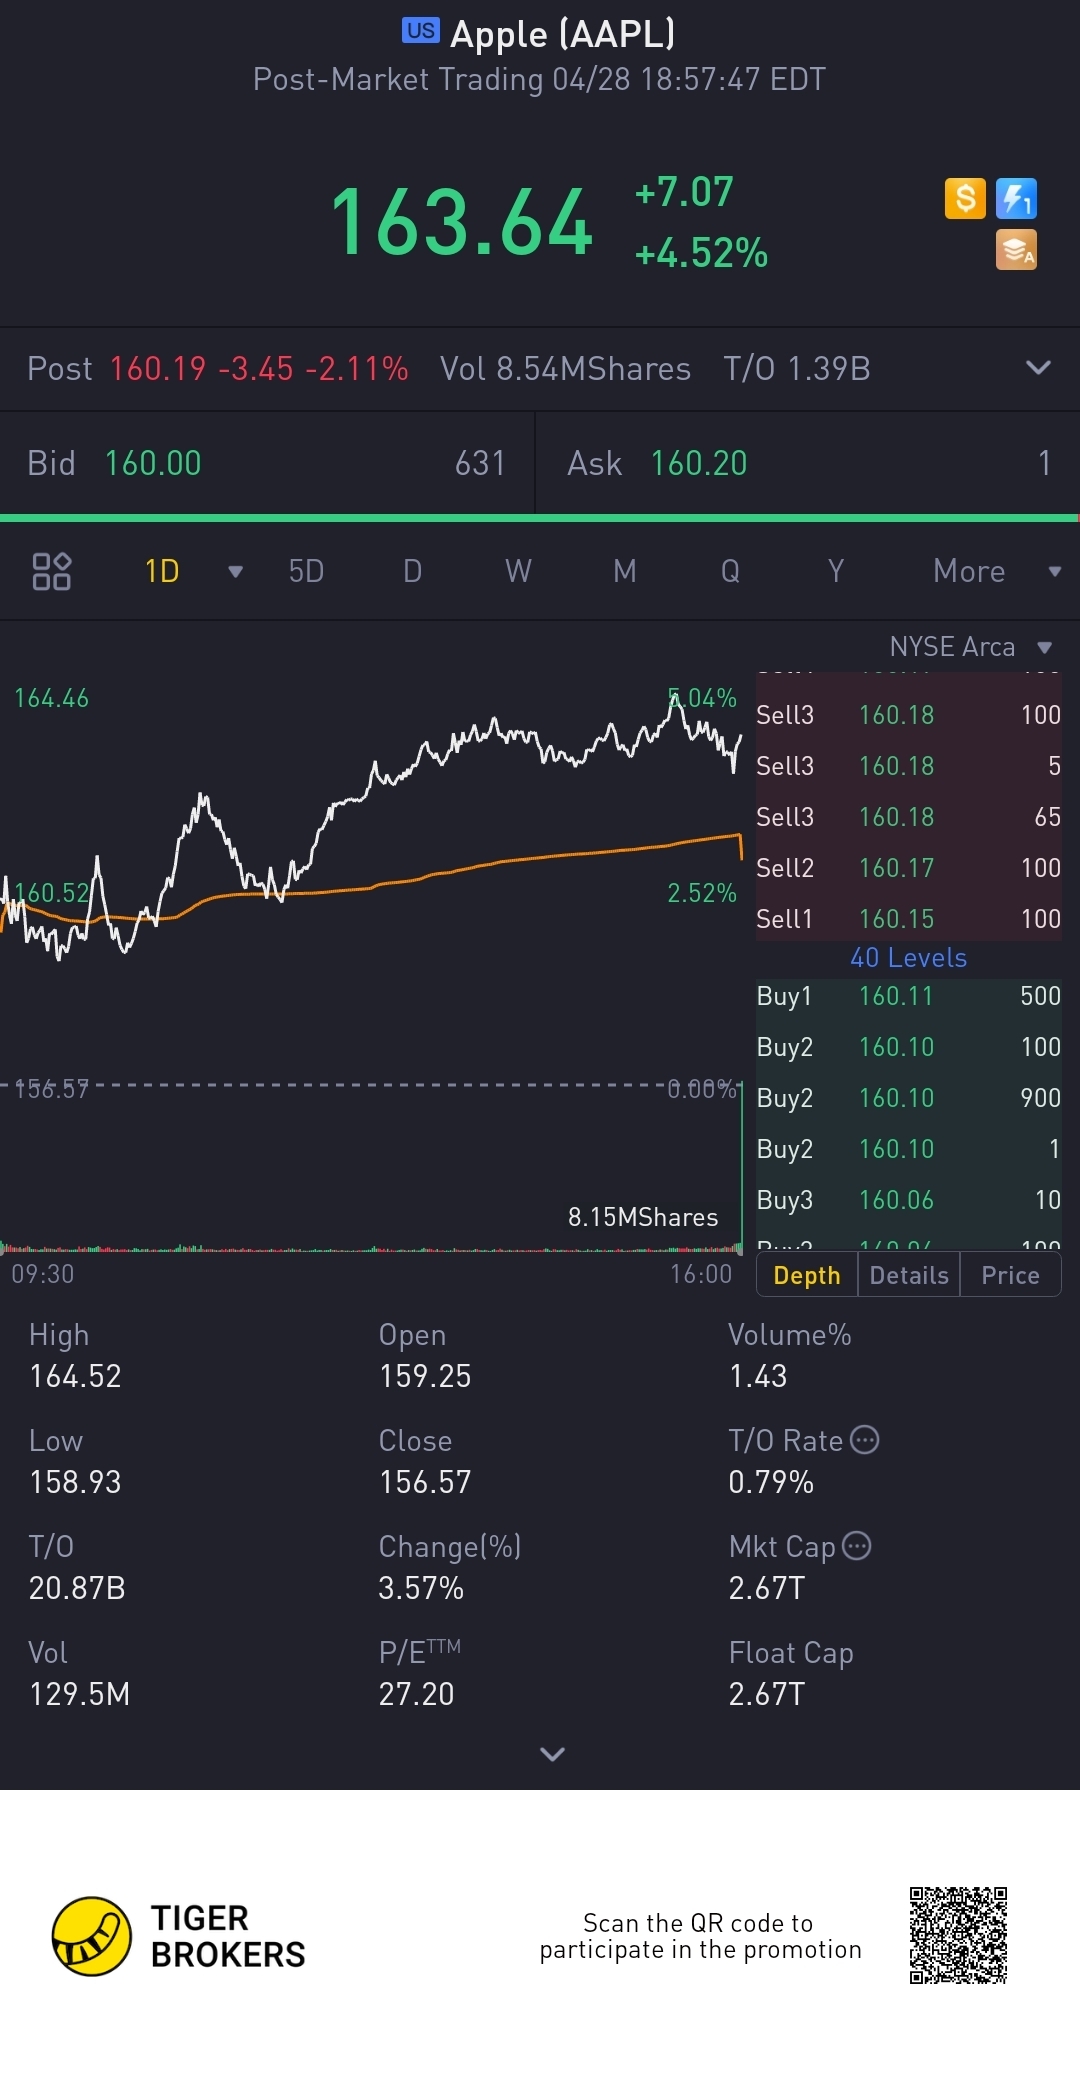Tap the US market flag badge
Screen dimensions: 1080x2083
(420, 31)
